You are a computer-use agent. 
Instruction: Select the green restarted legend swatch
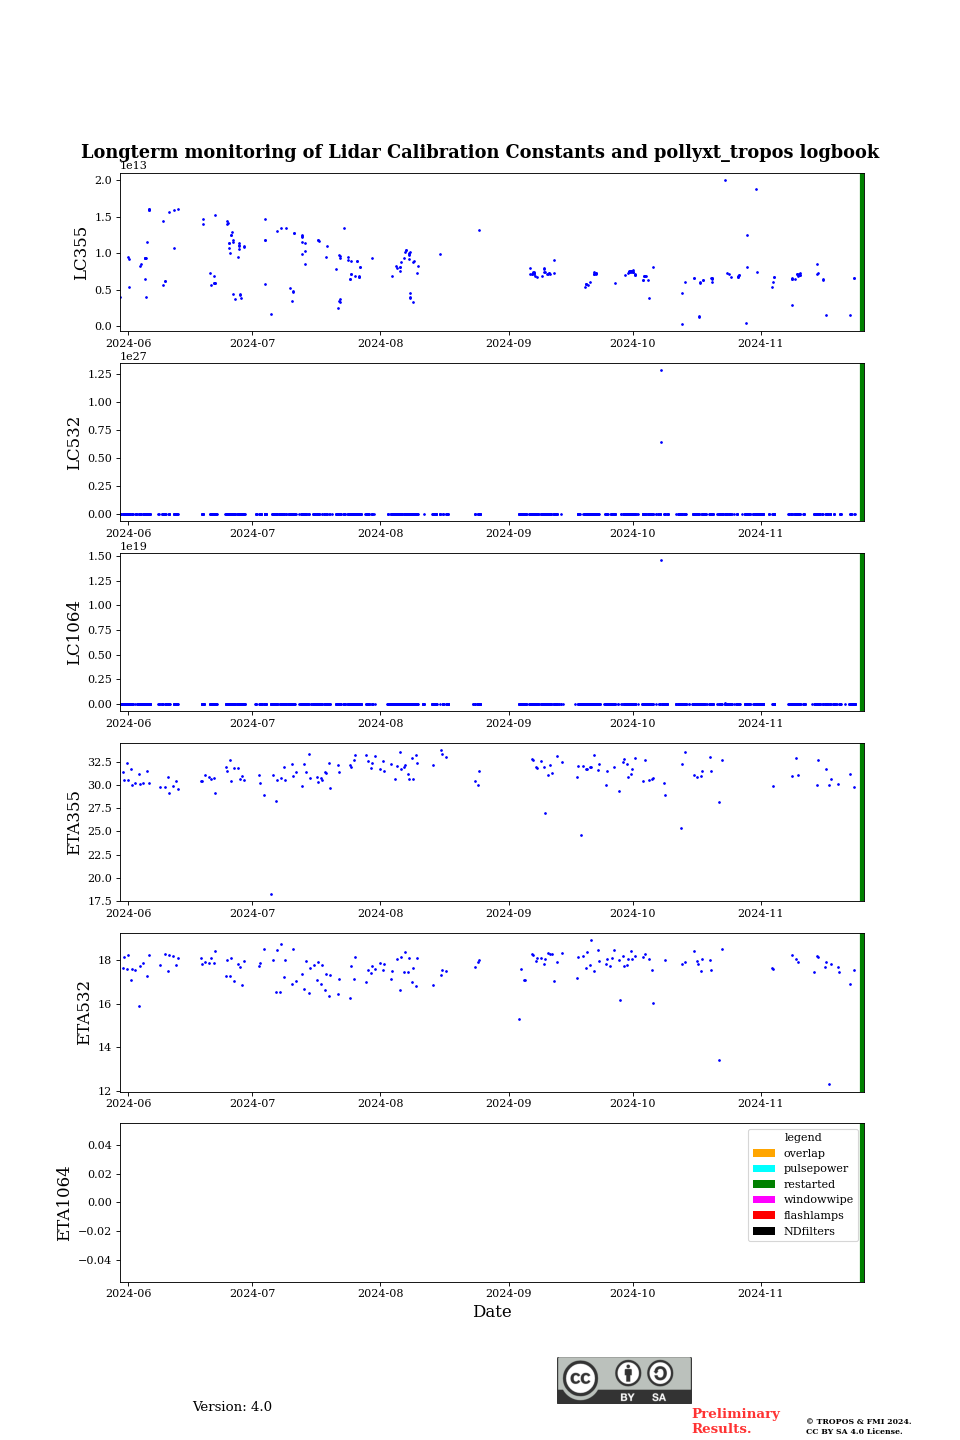click(x=764, y=1184)
